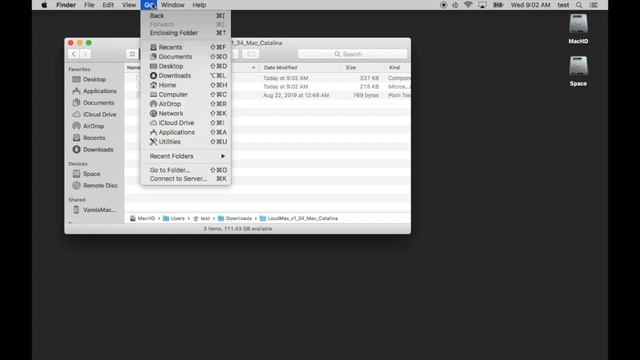Select Desktop in the Go menu
Image resolution: width=640 pixels, height=360 pixels.
point(186,66)
